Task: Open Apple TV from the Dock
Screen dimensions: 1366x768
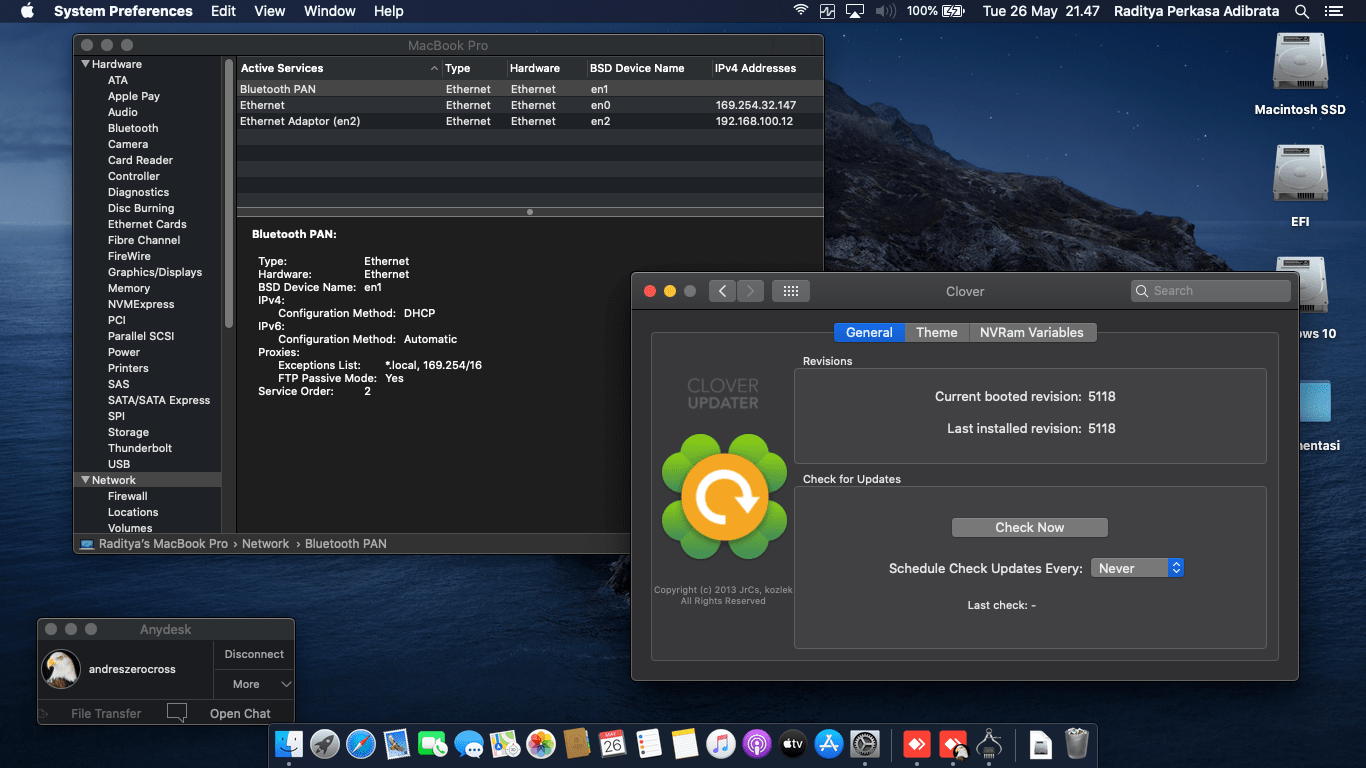Action: click(793, 744)
